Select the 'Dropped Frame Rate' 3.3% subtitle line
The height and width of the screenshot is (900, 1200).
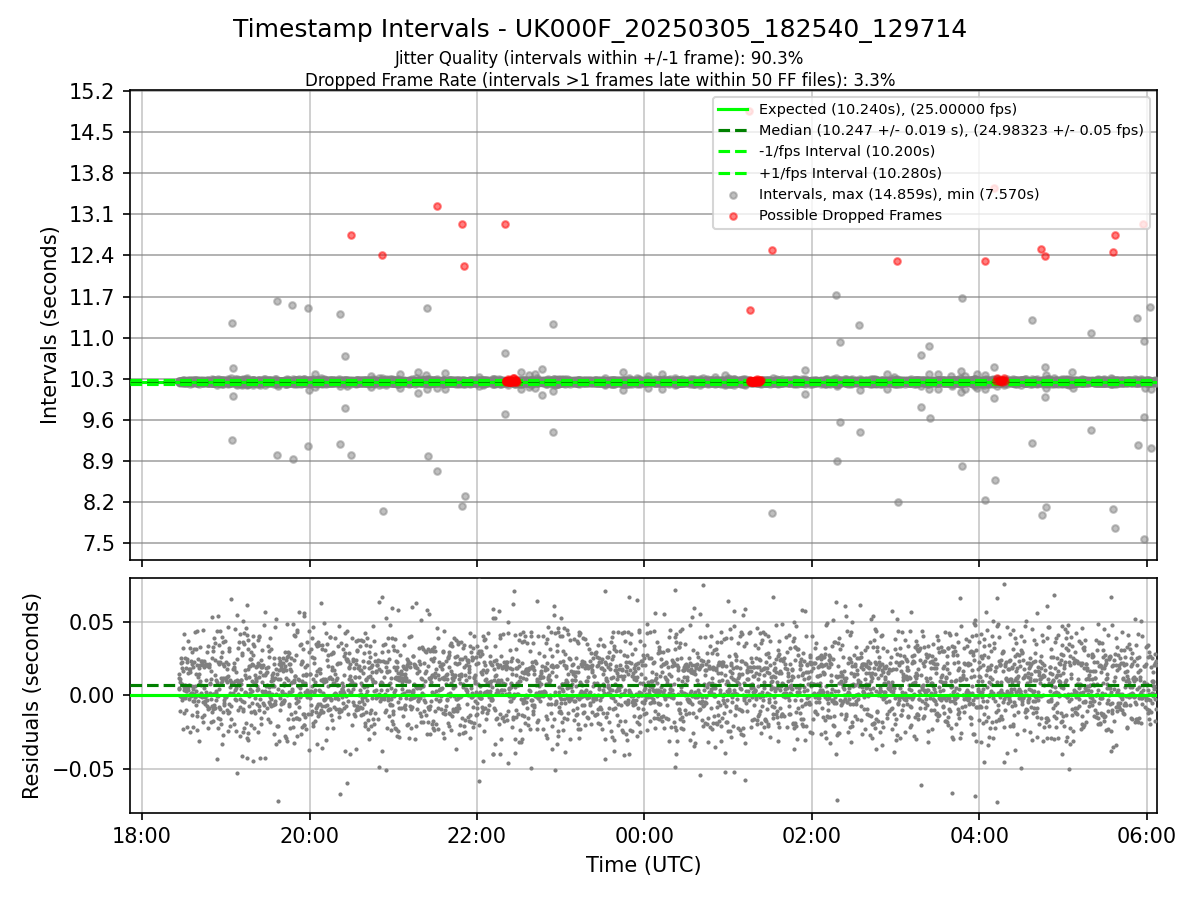pos(599,80)
